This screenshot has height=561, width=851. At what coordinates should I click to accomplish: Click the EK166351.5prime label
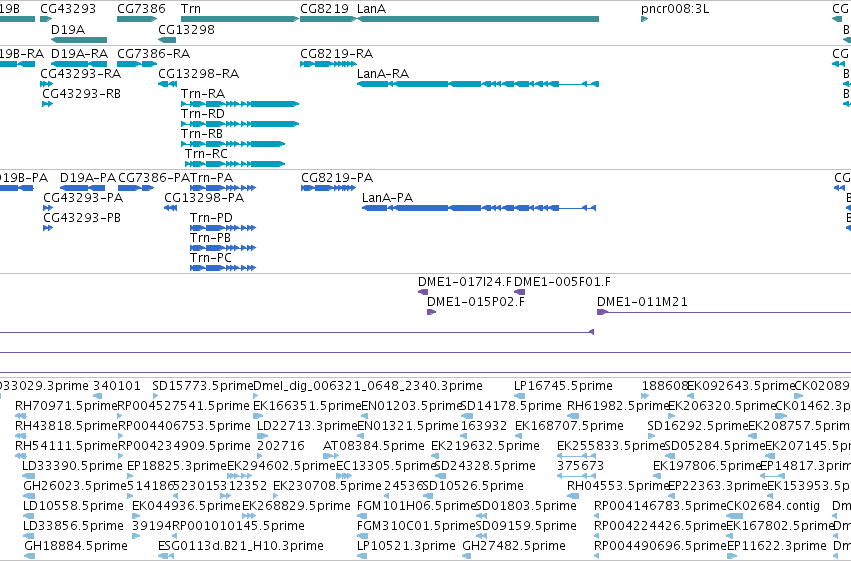point(305,406)
